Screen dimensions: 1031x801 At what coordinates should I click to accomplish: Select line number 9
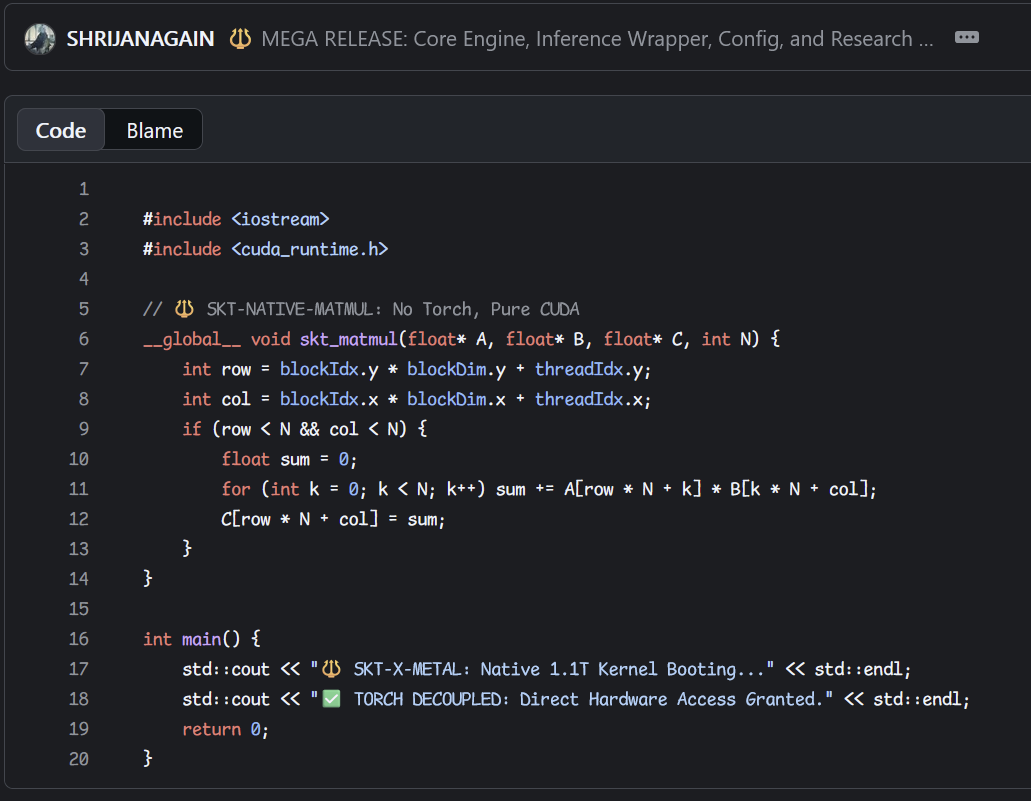click(x=84, y=429)
